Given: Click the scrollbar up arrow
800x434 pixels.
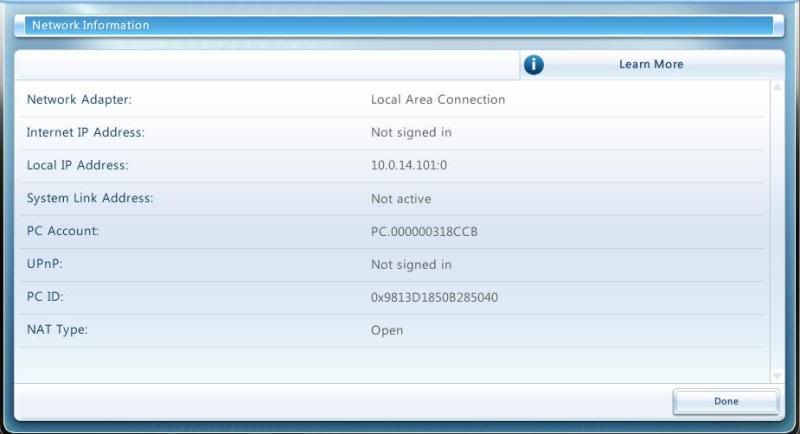Looking at the screenshot, I should 777,88.
